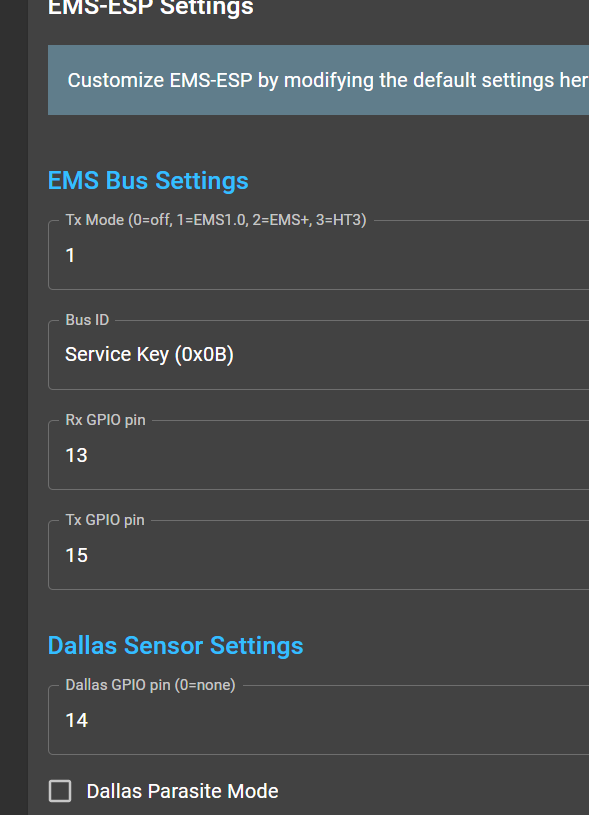Edit the Dallas GPIO pin value

coord(300,720)
